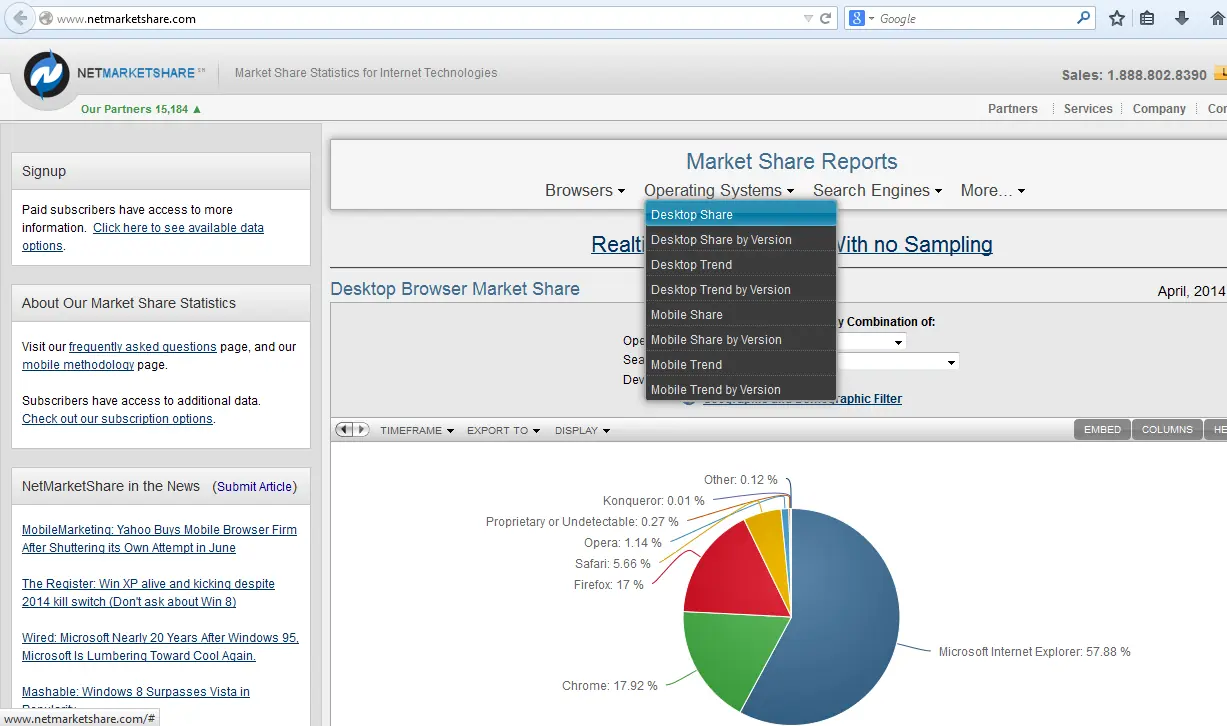
Task: Select Desktop Share by Version entry
Action: pos(741,239)
